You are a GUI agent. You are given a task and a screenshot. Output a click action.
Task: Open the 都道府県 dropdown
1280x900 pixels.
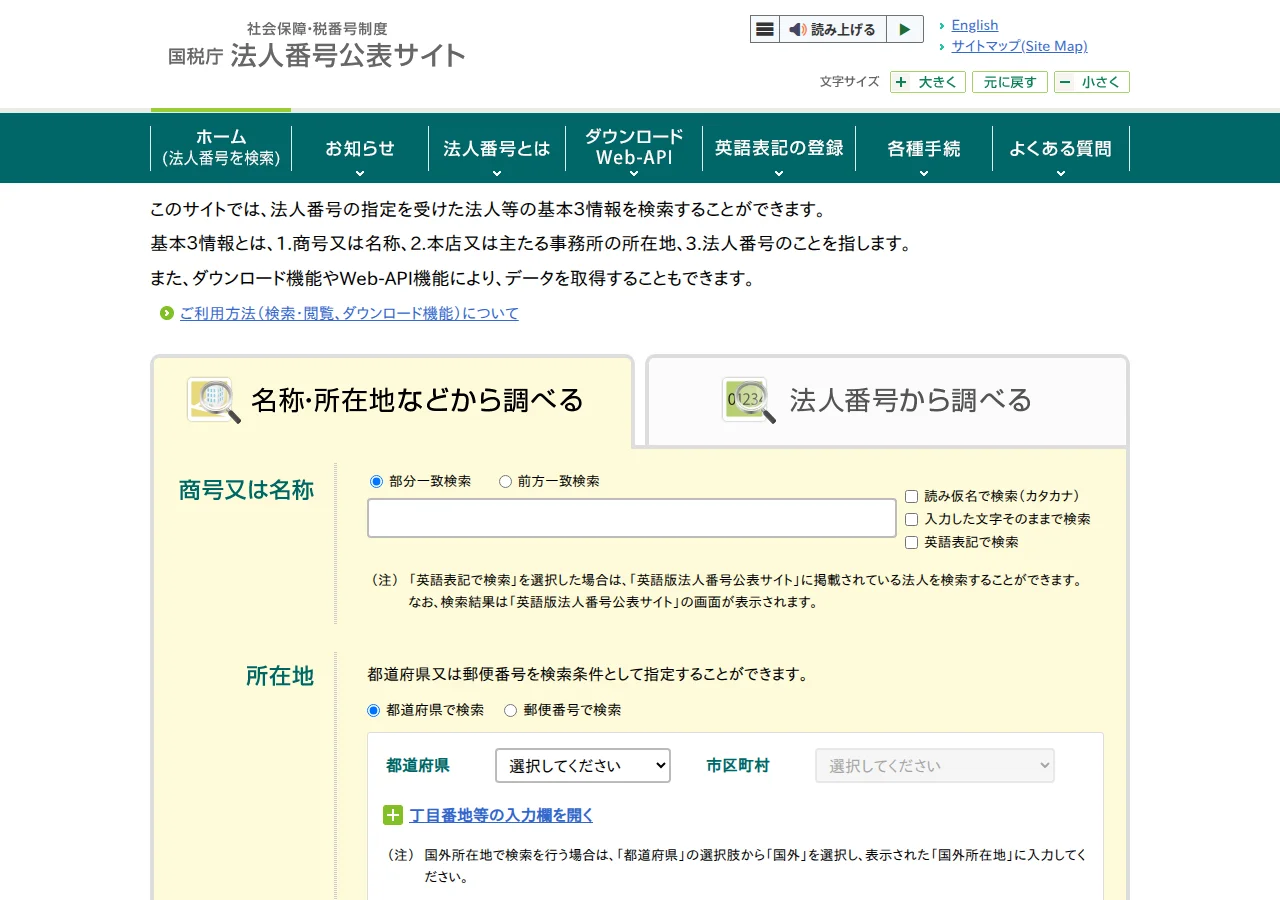pos(583,765)
